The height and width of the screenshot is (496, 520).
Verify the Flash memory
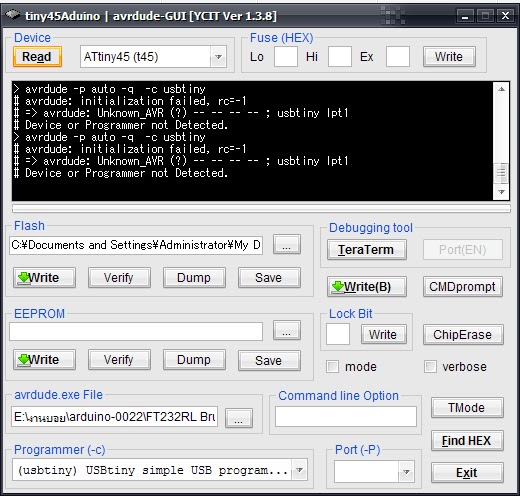click(x=119, y=278)
